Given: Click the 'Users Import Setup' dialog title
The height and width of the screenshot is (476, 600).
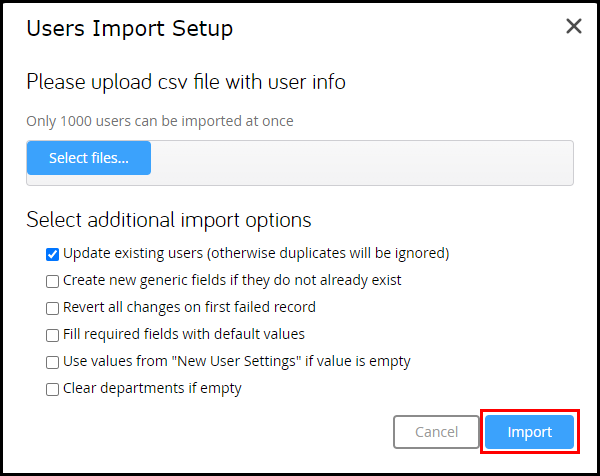Looking at the screenshot, I should click(x=130, y=29).
